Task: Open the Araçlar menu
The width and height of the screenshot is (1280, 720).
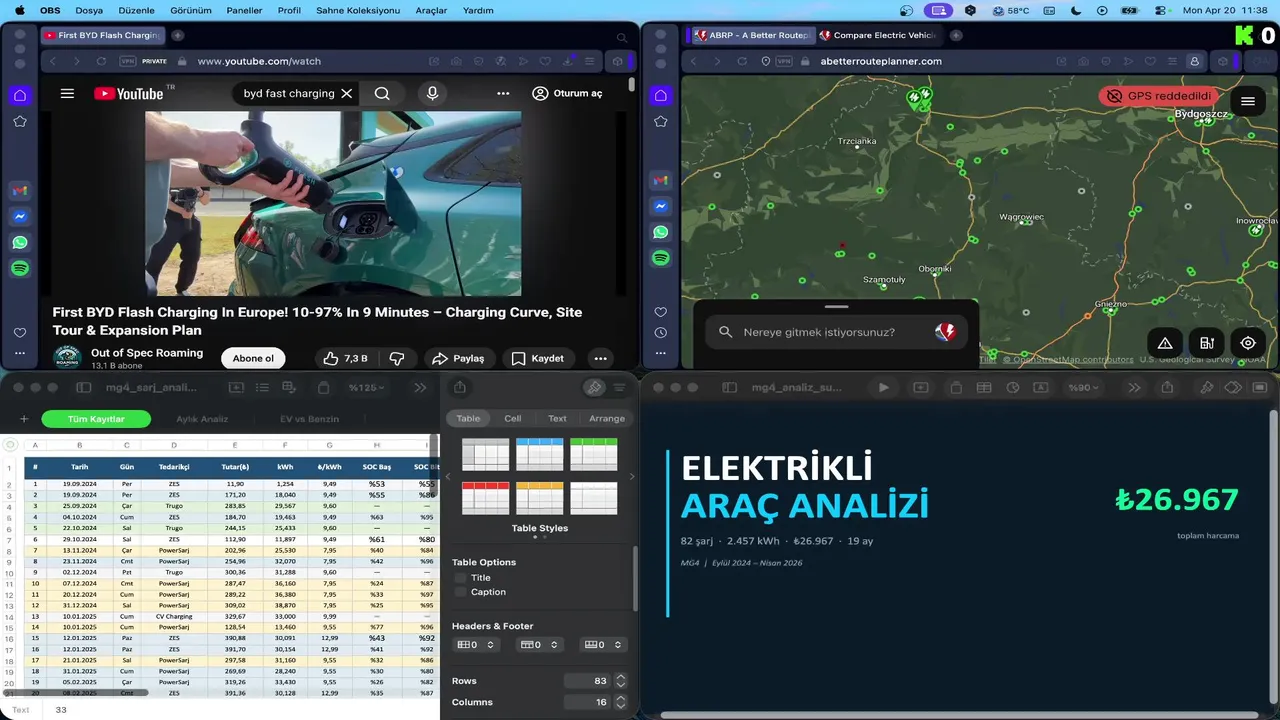Action: pyautogui.click(x=431, y=10)
